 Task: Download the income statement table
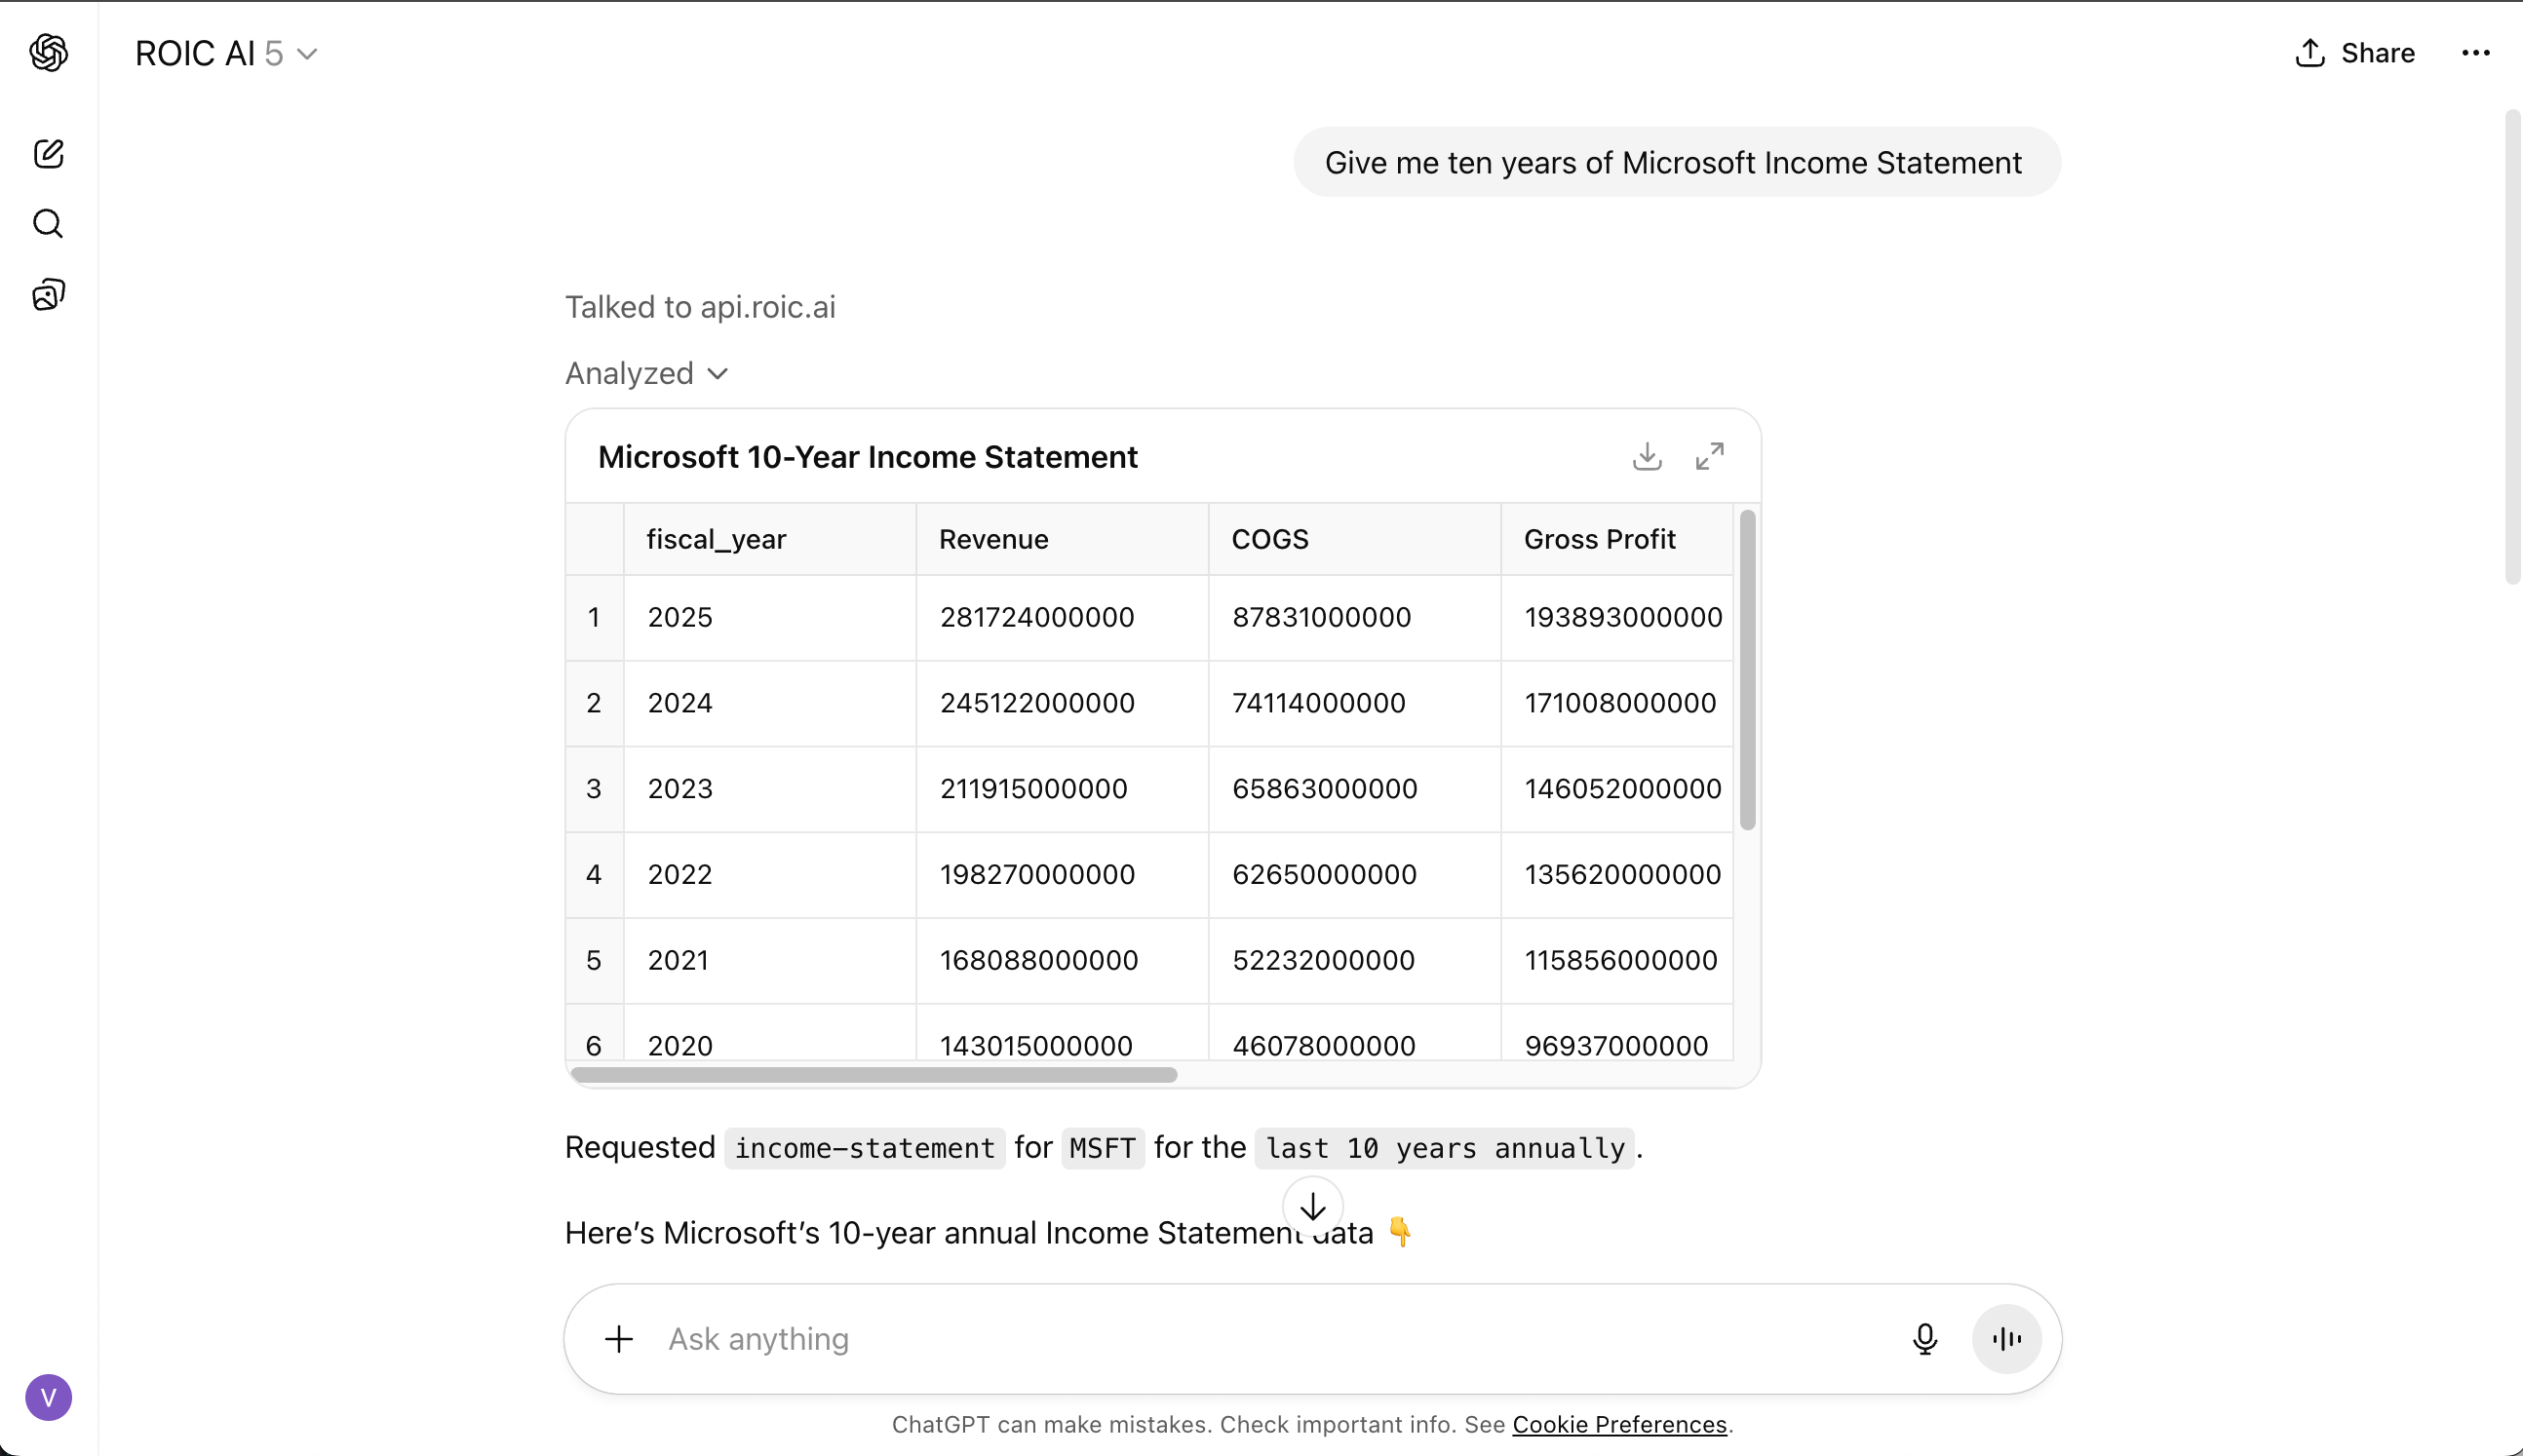(x=1646, y=457)
